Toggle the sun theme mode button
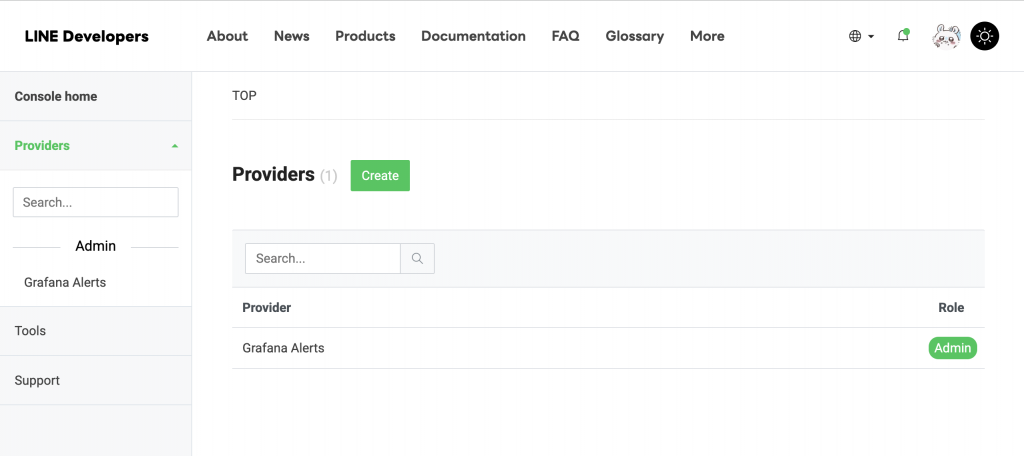The image size is (1024, 456). (x=984, y=37)
